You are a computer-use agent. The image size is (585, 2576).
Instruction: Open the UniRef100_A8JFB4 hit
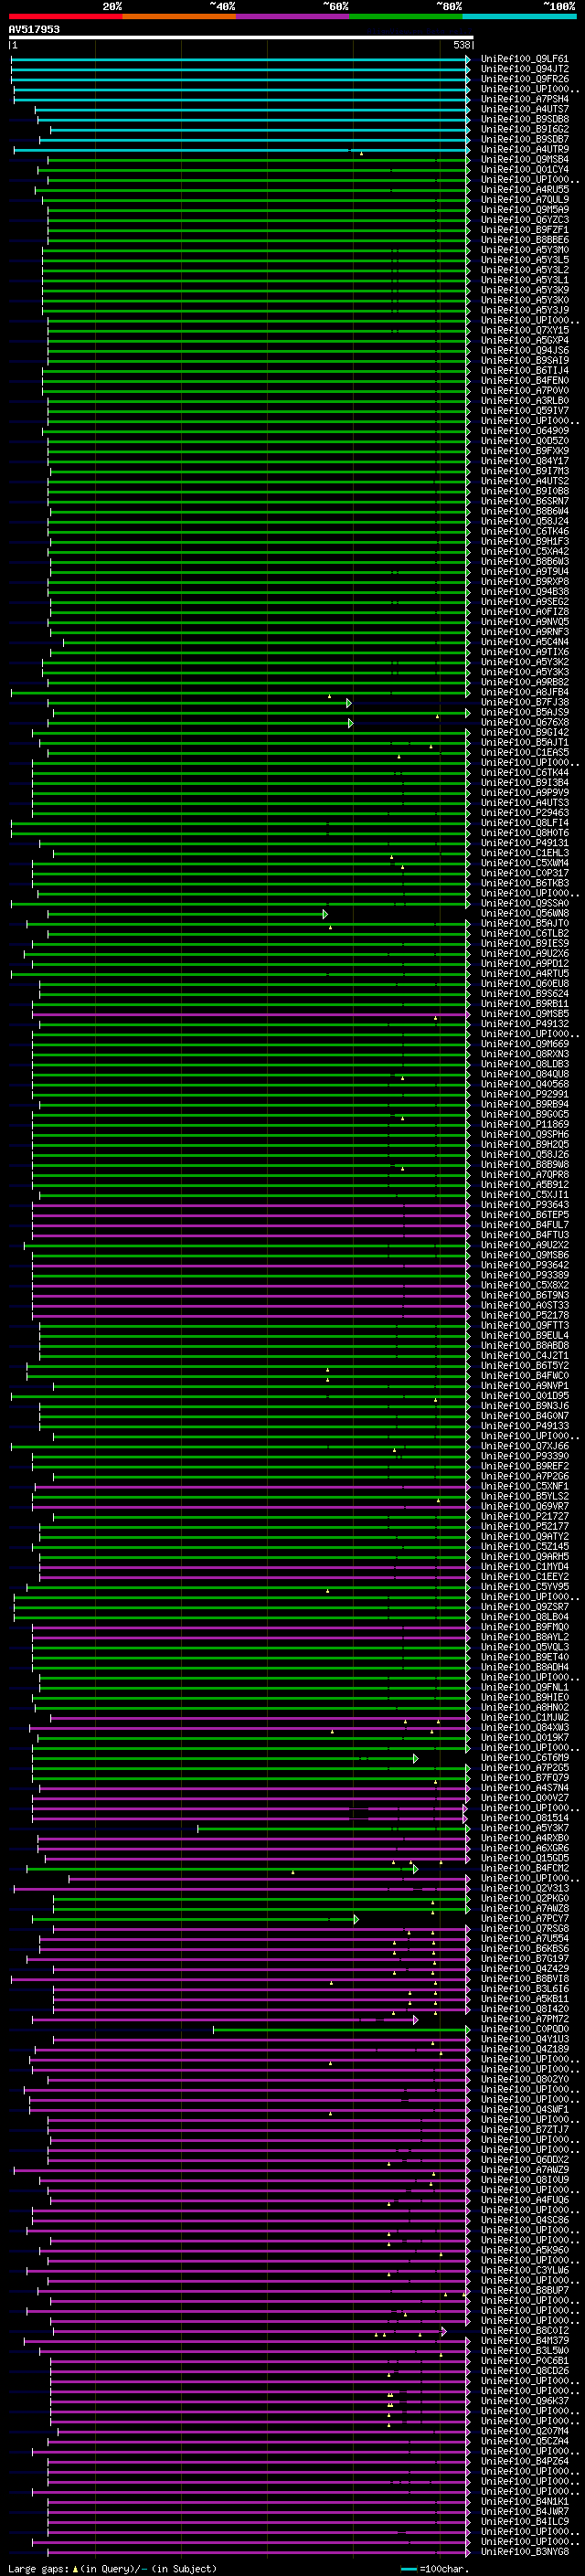point(524,692)
